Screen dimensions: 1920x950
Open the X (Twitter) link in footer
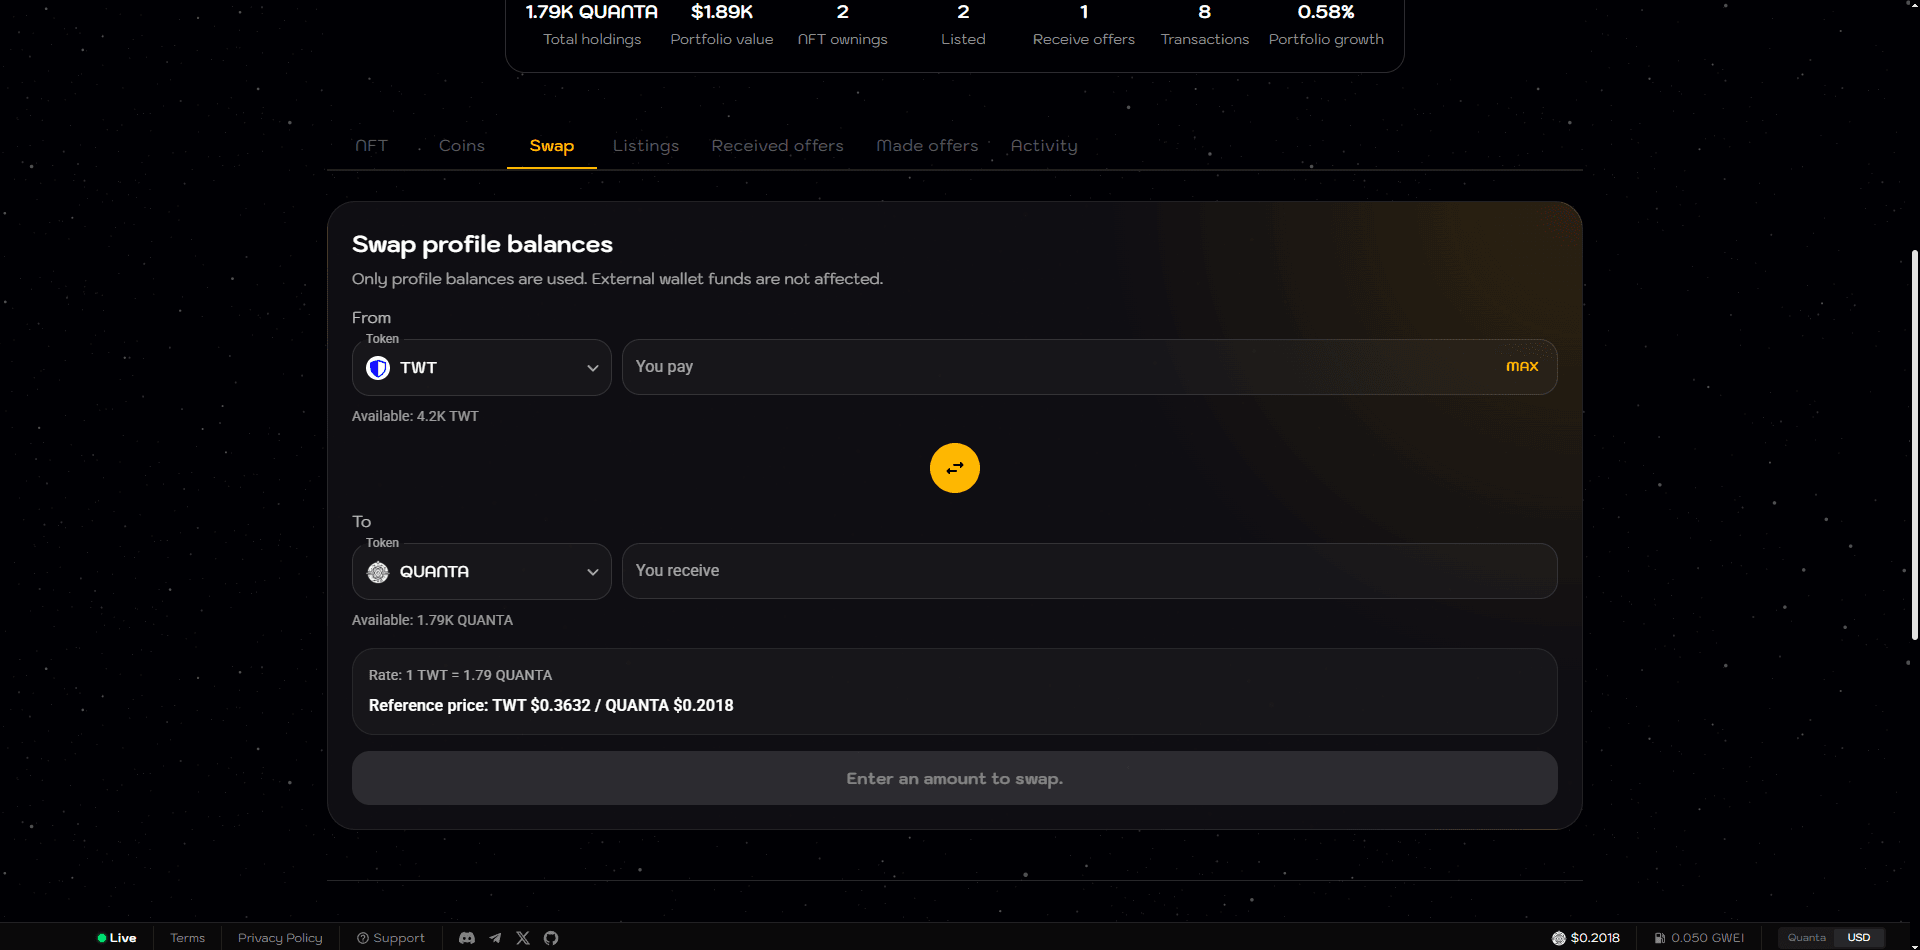click(x=523, y=938)
